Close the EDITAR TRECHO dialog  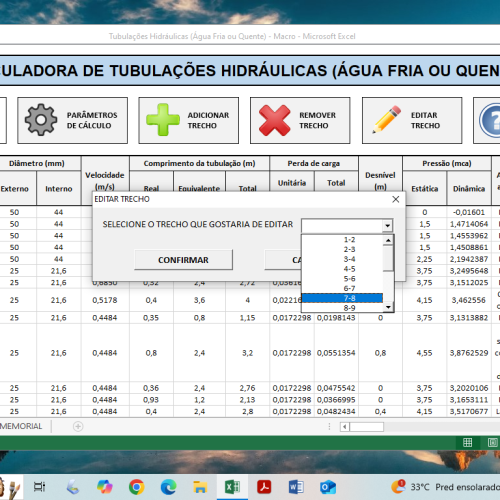pos(396,199)
